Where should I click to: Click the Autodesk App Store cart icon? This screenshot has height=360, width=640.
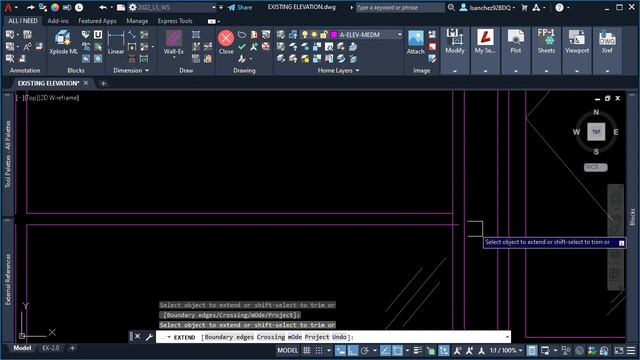click(524, 8)
